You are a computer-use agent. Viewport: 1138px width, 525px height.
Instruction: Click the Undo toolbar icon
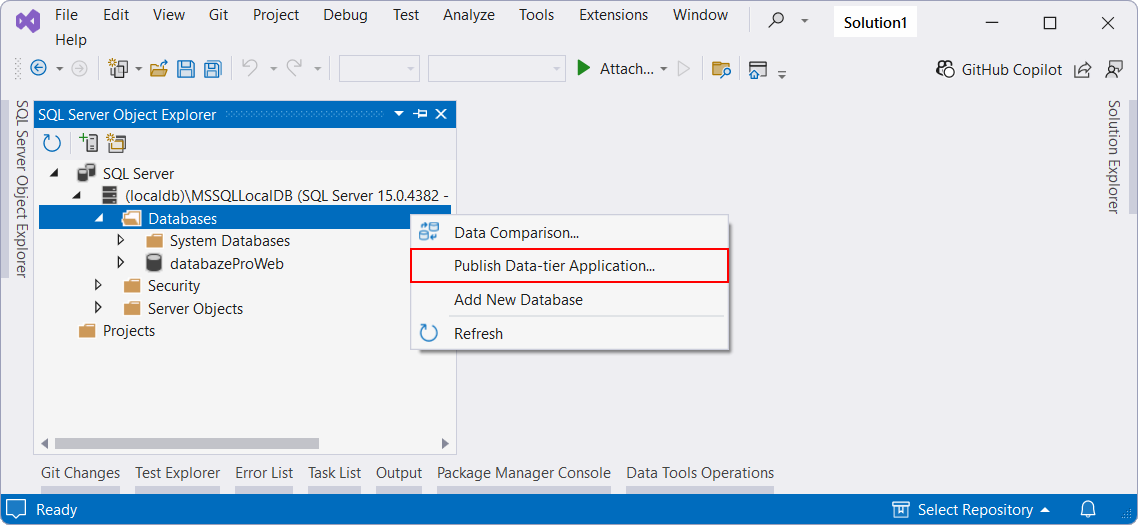[x=250, y=68]
